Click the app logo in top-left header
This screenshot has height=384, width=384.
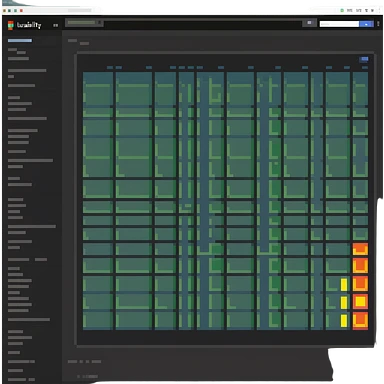pos(11,25)
